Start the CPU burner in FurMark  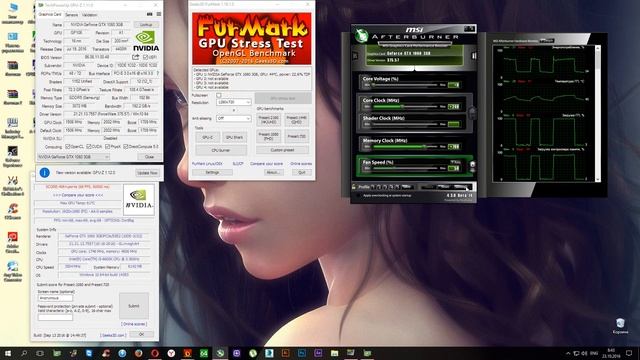click(x=221, y=151)
